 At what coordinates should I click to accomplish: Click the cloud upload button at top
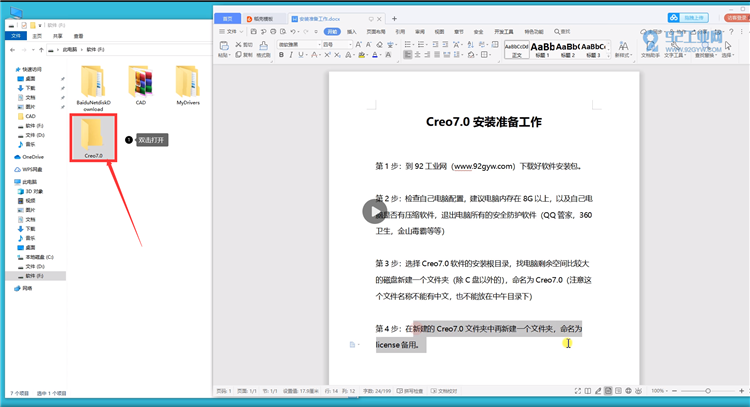coord(688,18)
